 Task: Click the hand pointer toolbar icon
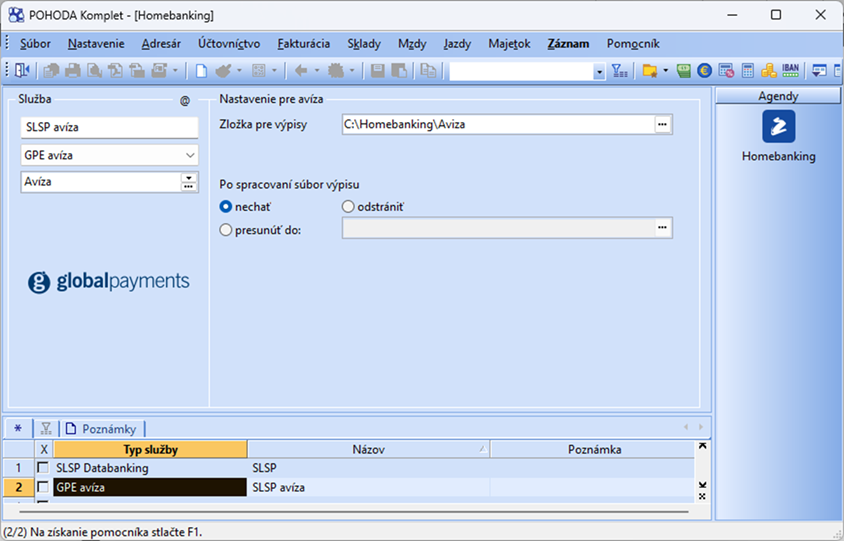(223, 71)
